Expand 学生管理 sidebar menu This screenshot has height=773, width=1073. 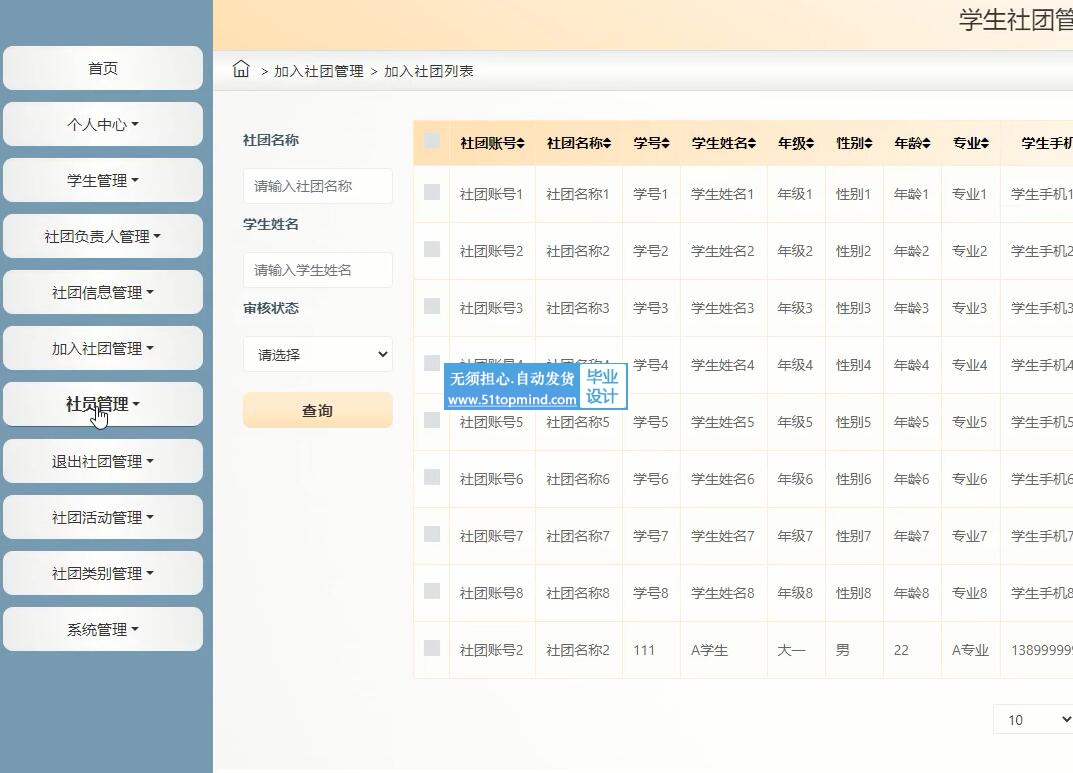103,181
